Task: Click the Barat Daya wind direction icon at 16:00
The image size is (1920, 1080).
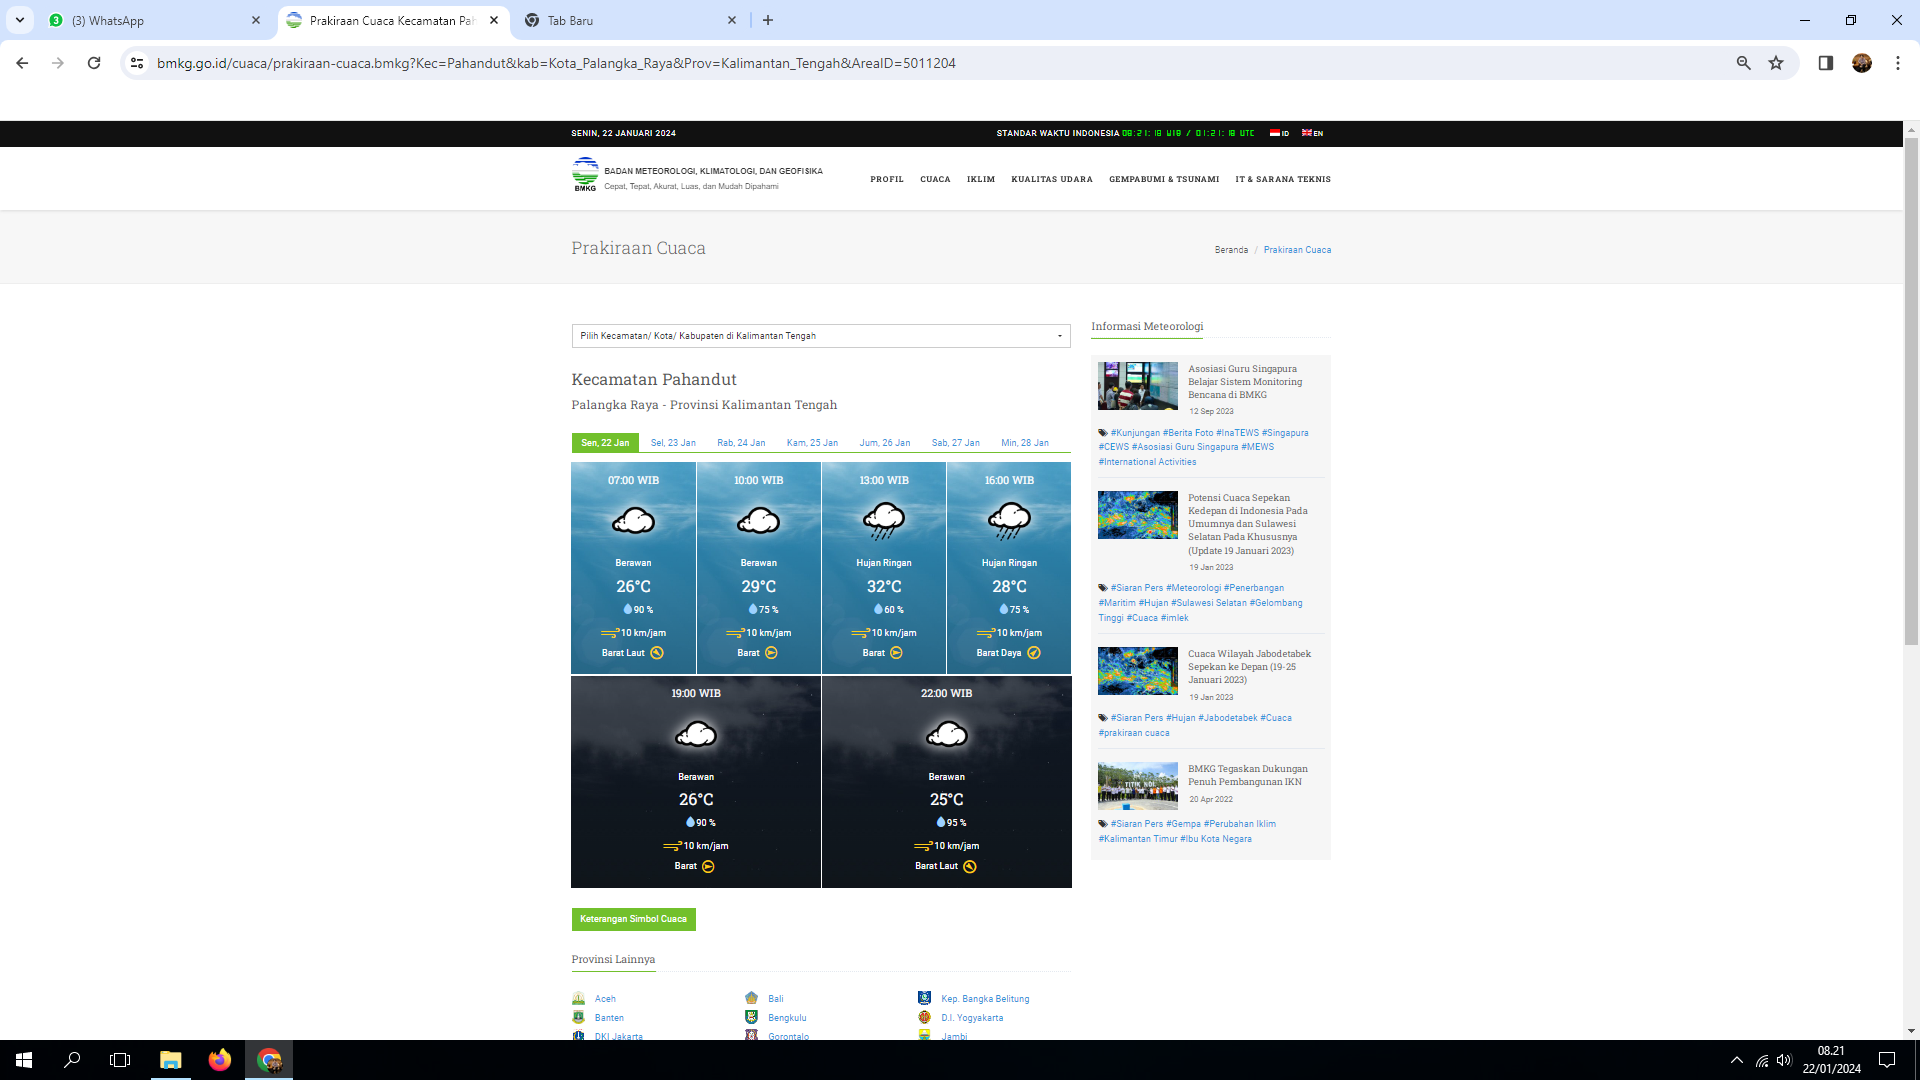Action: point(1034,653)
